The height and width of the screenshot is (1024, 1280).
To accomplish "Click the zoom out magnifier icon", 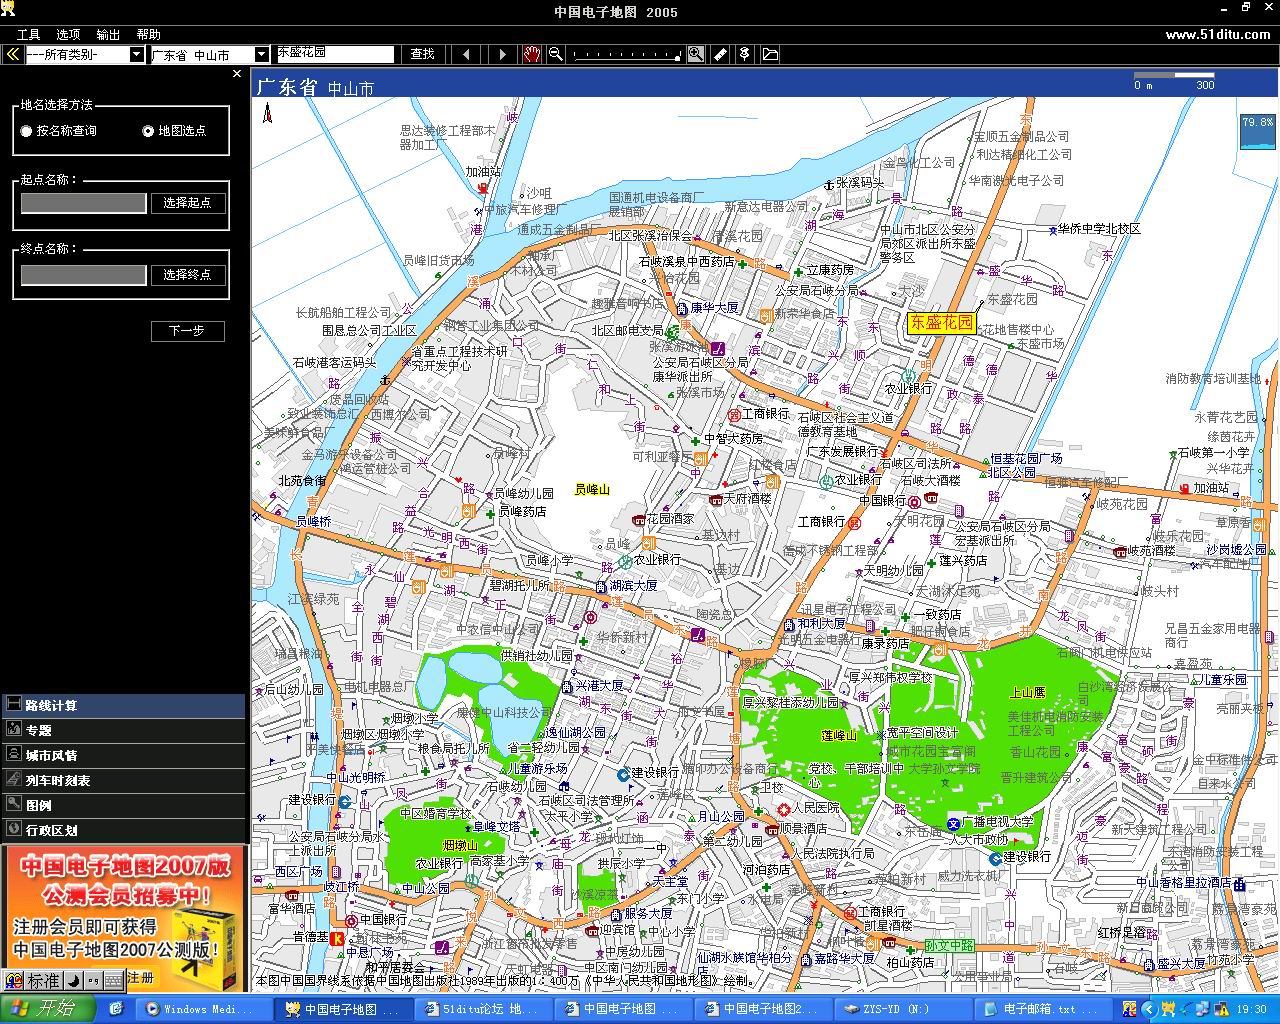I will pos(556,54).
